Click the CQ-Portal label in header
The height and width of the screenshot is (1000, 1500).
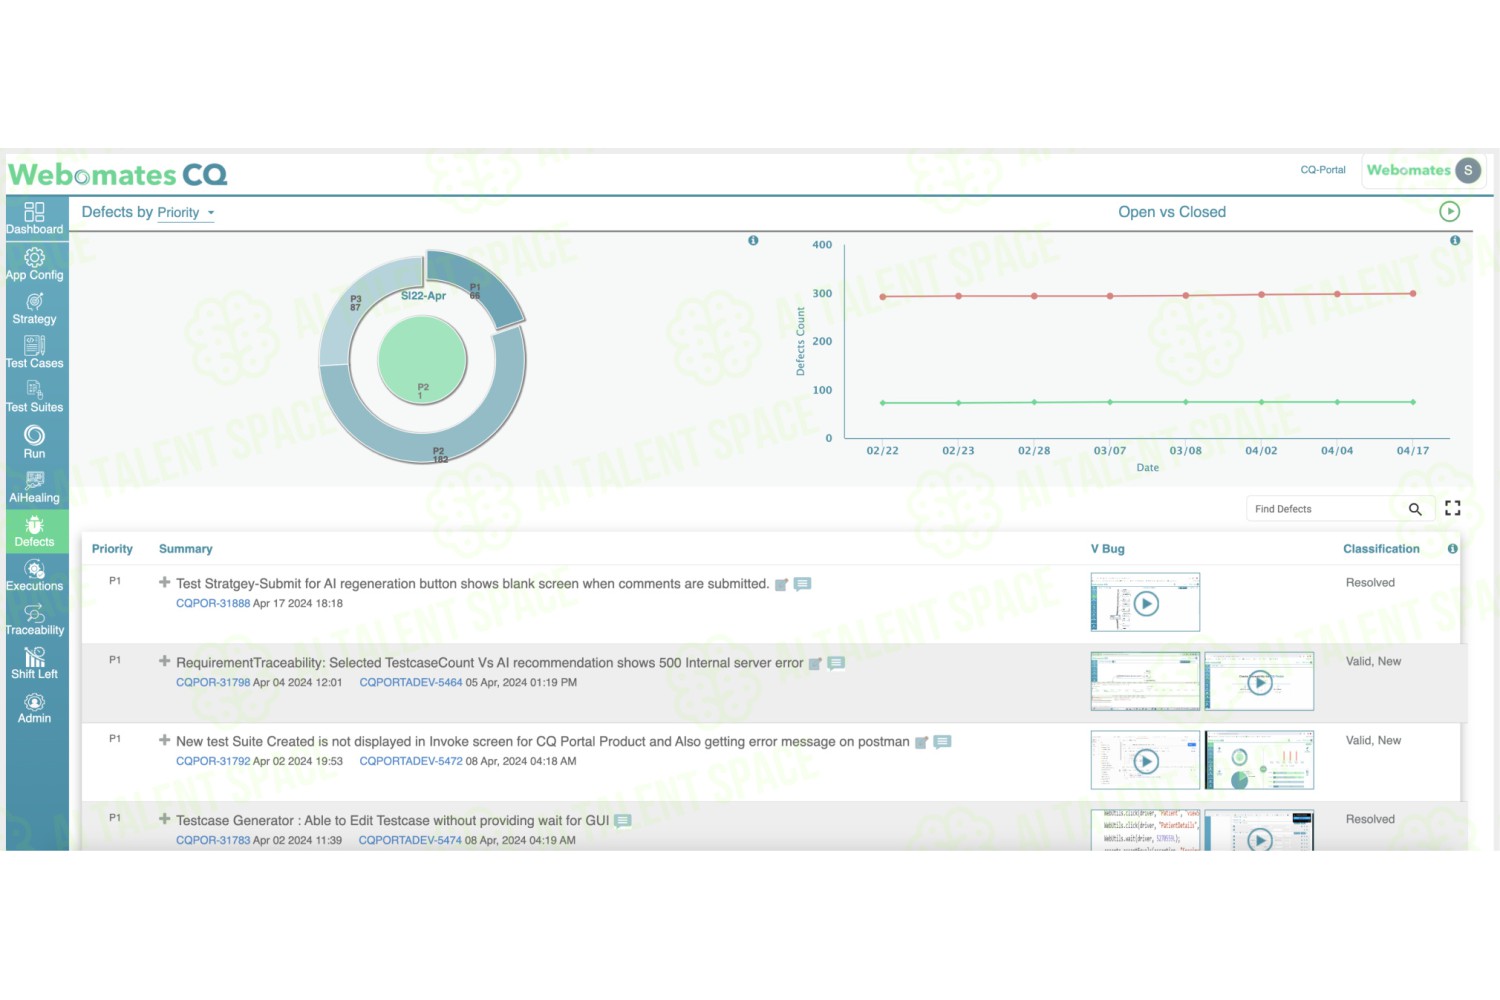1323,170
